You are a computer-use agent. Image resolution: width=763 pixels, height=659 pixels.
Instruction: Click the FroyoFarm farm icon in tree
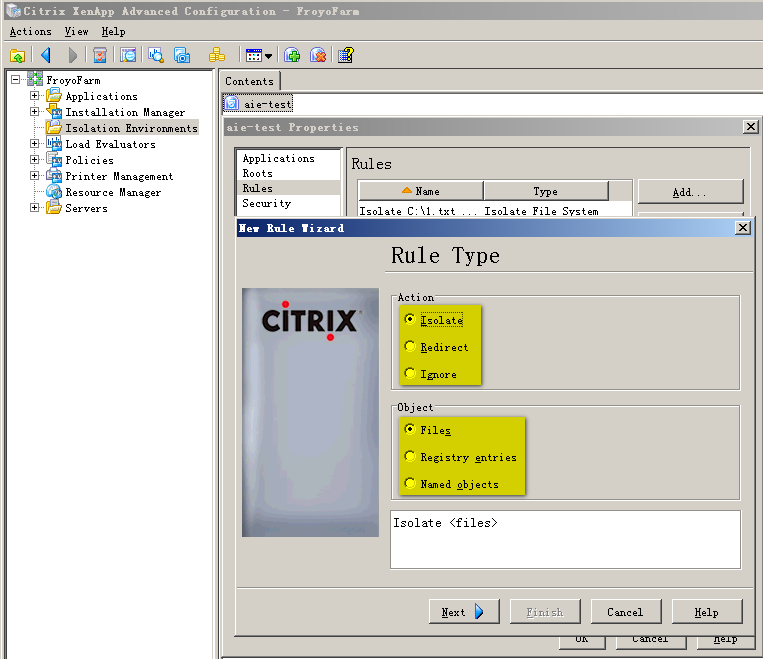click(x=35, y=79)
